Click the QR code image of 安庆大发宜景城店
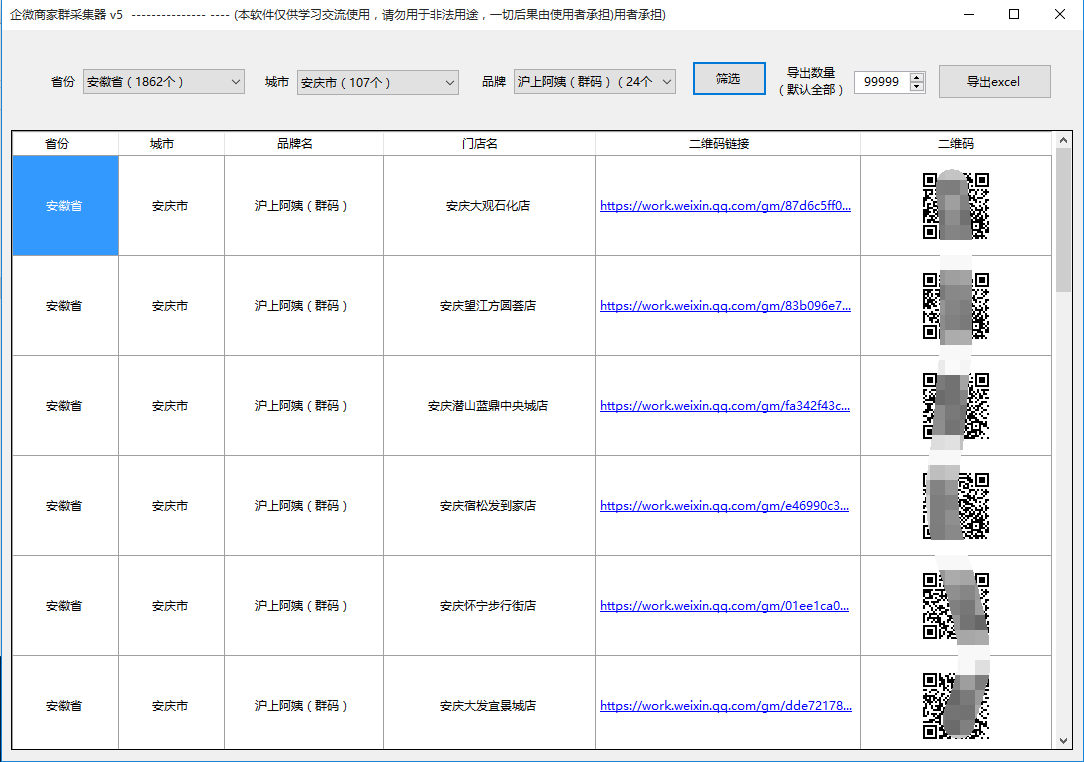The image size is (1084, 762). point(957,705)
